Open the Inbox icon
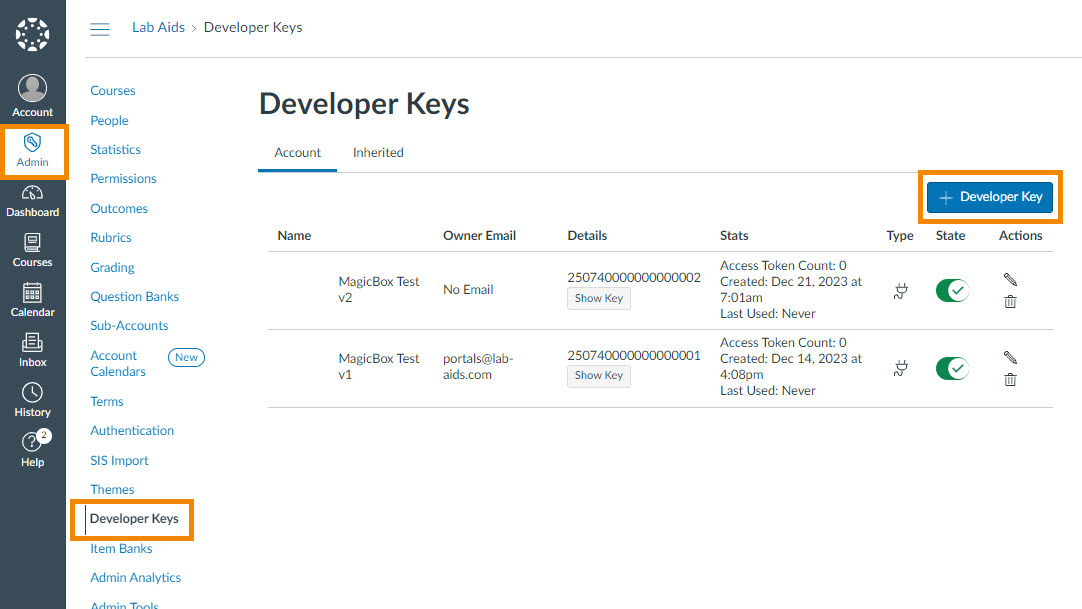 tap(32, 343)
